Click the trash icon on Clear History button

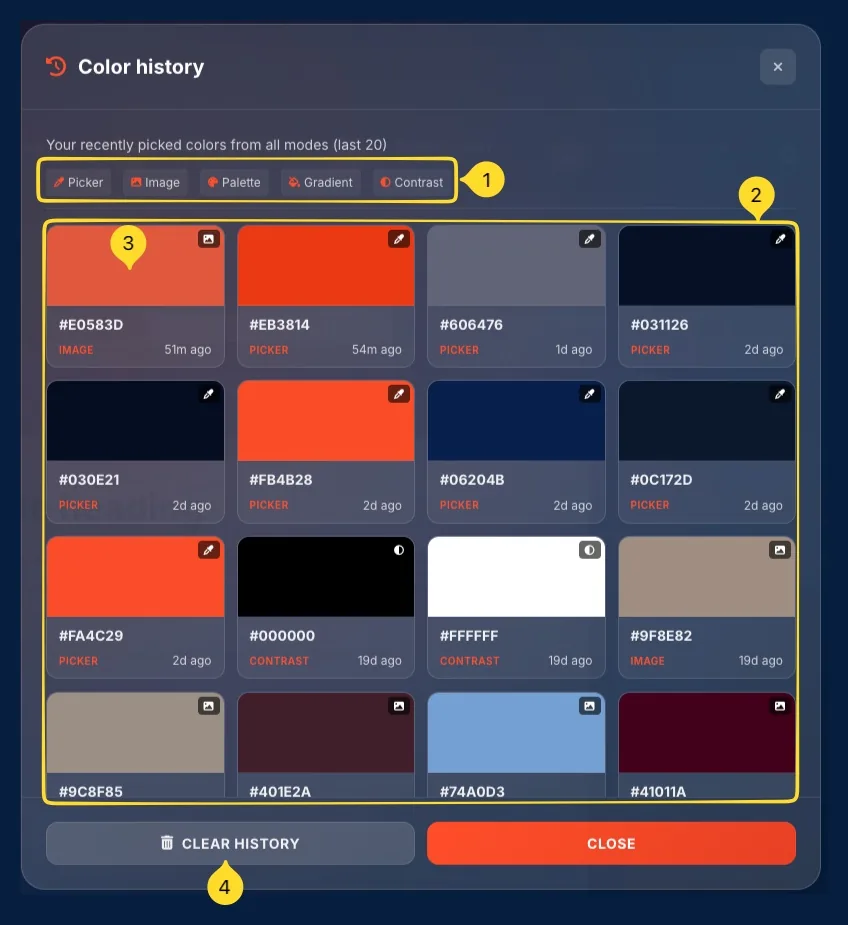click(x=166, y=843)
